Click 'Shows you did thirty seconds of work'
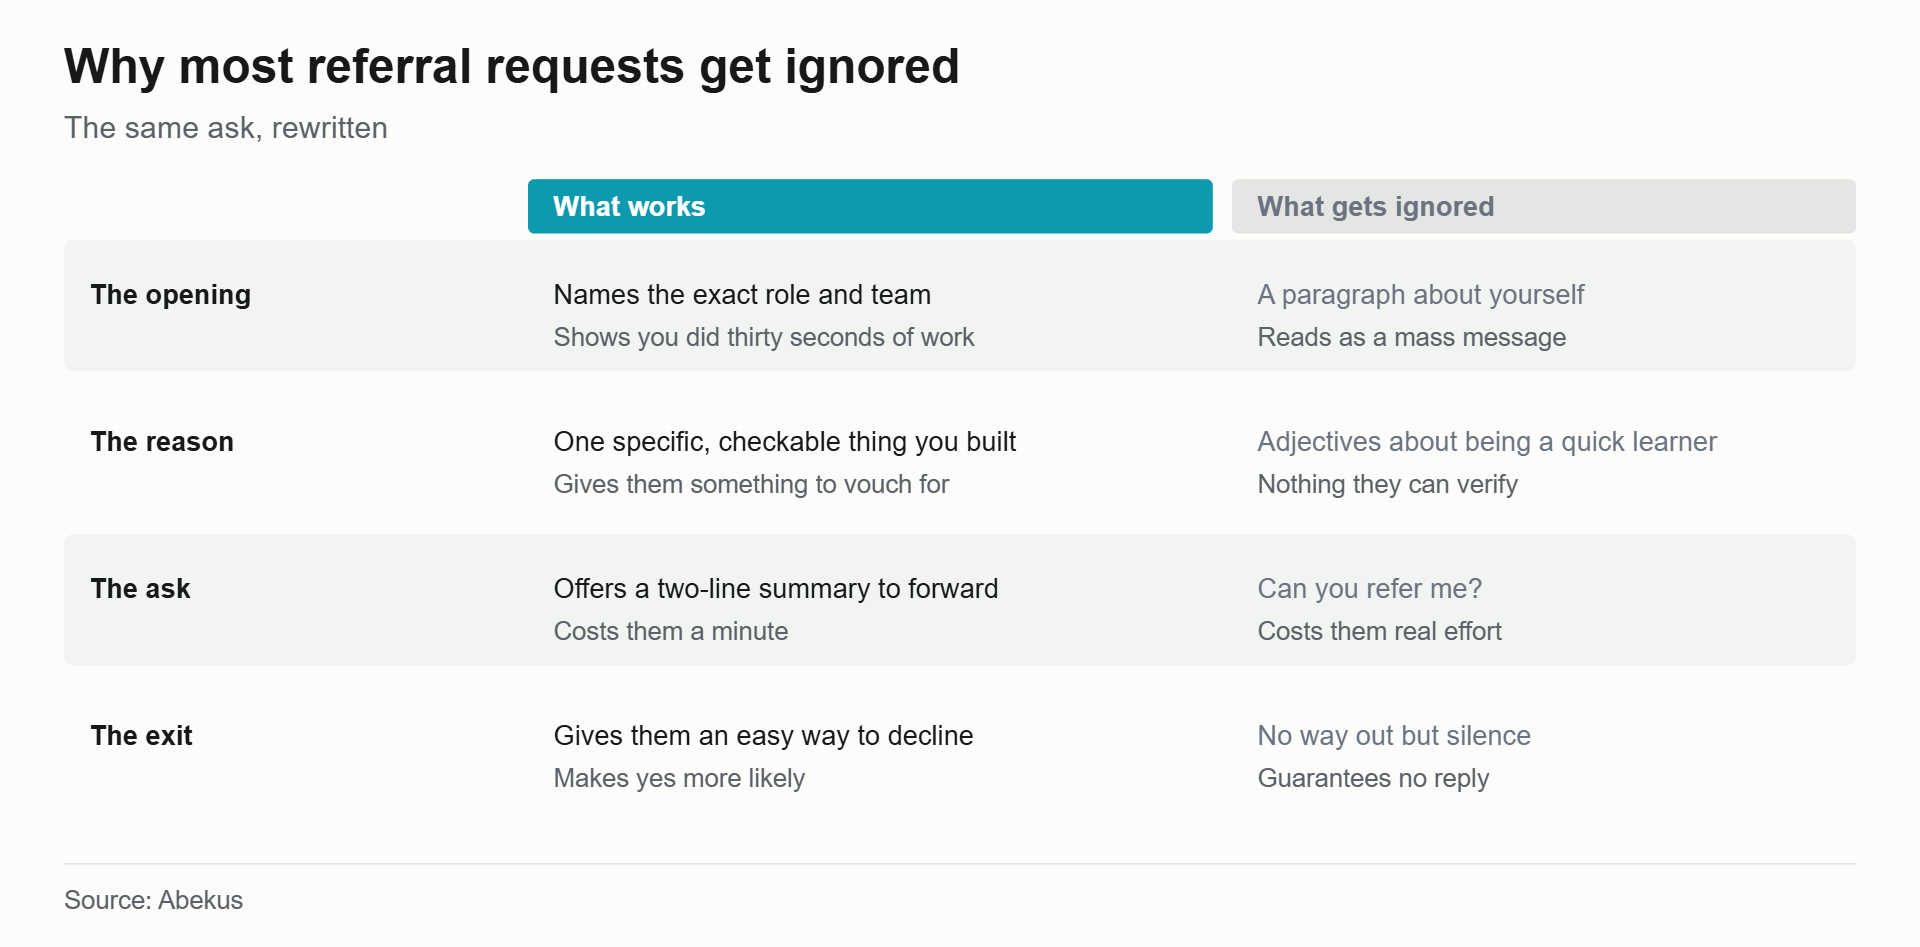 (764, 338)
